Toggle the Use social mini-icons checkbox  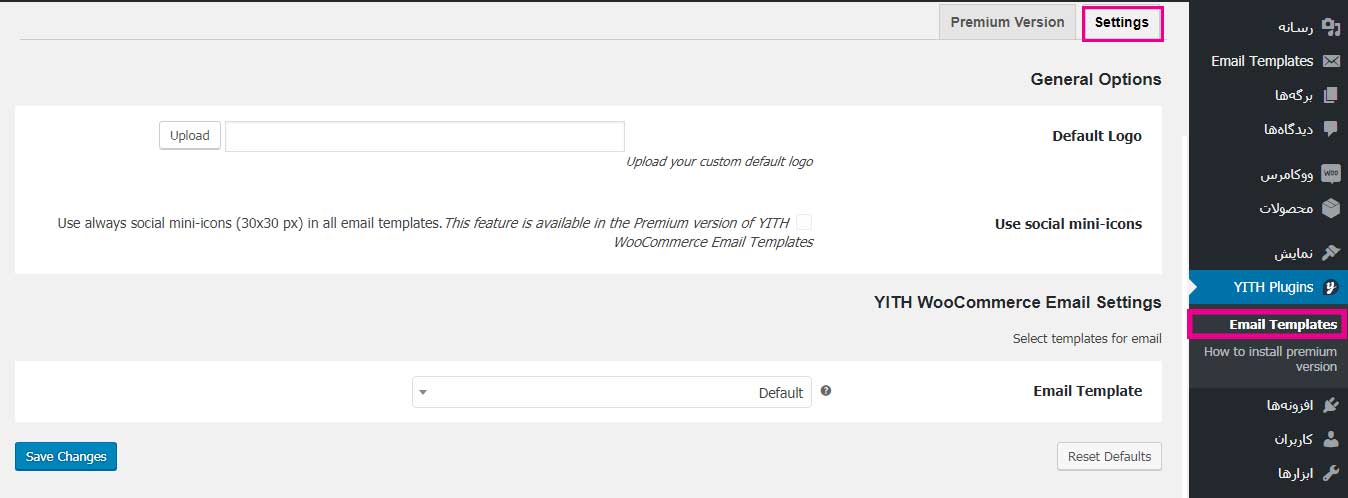[804, 222]
